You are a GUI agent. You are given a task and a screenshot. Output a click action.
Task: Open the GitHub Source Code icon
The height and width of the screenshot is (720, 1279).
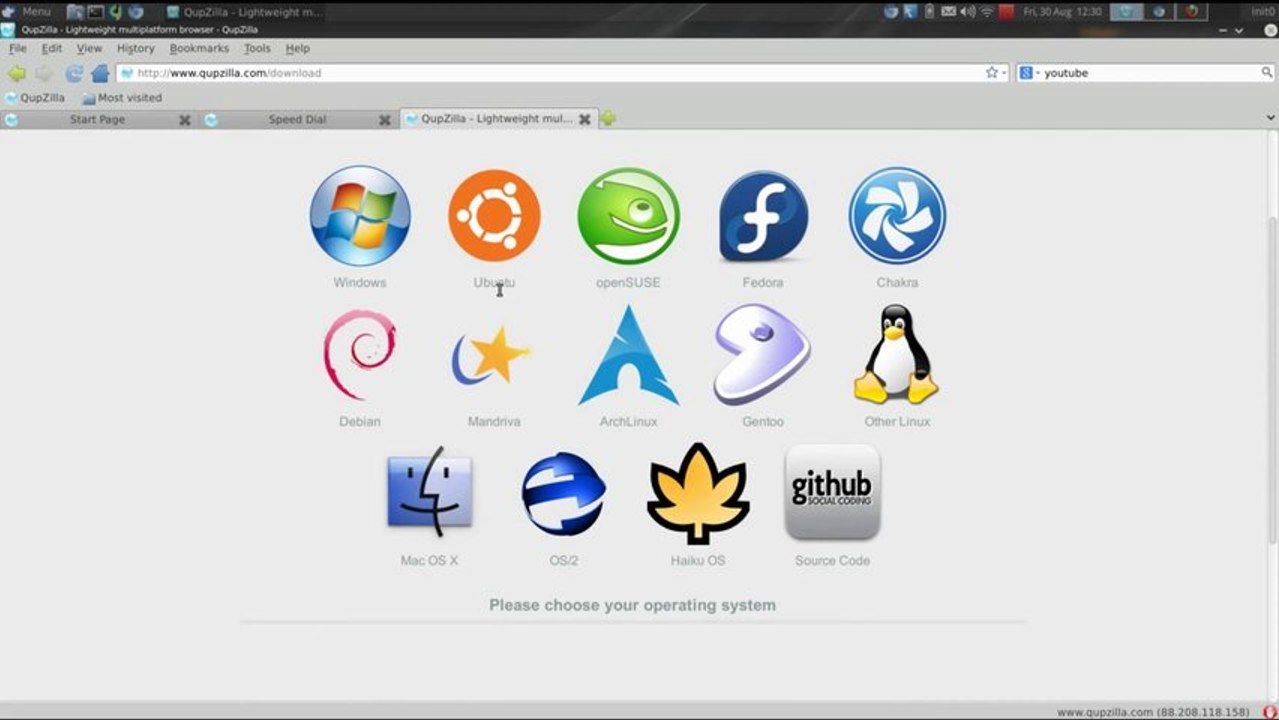[832, 493]
